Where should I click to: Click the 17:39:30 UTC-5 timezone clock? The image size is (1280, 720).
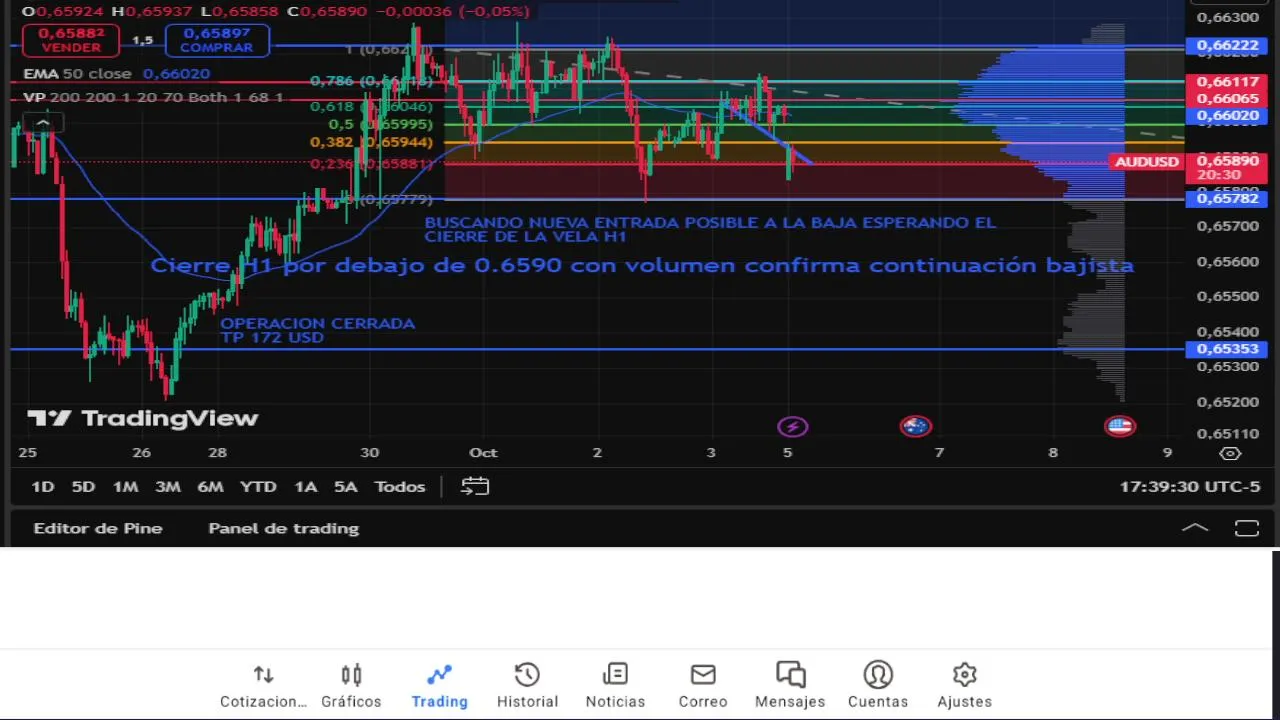click(1190, 487)
